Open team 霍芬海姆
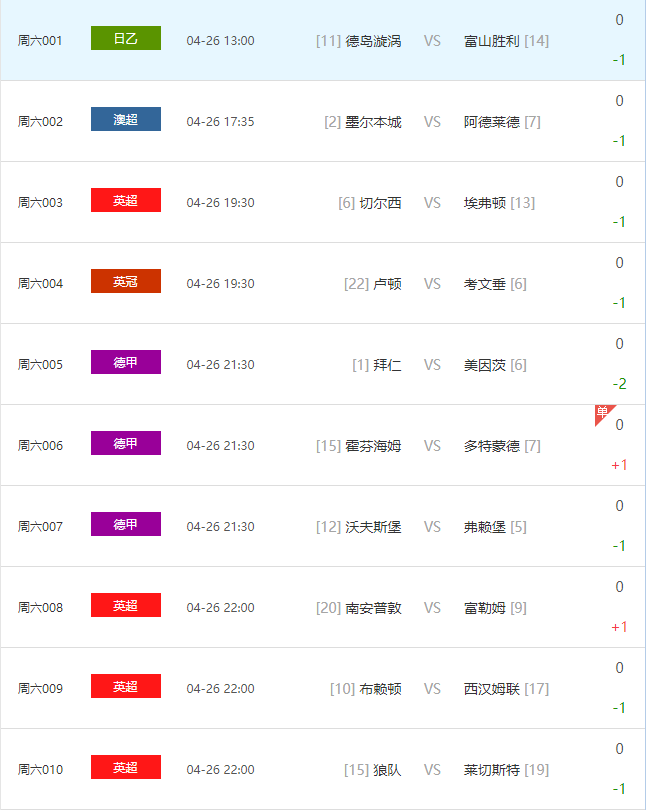 pyautogui.click(x=373, y=446)
